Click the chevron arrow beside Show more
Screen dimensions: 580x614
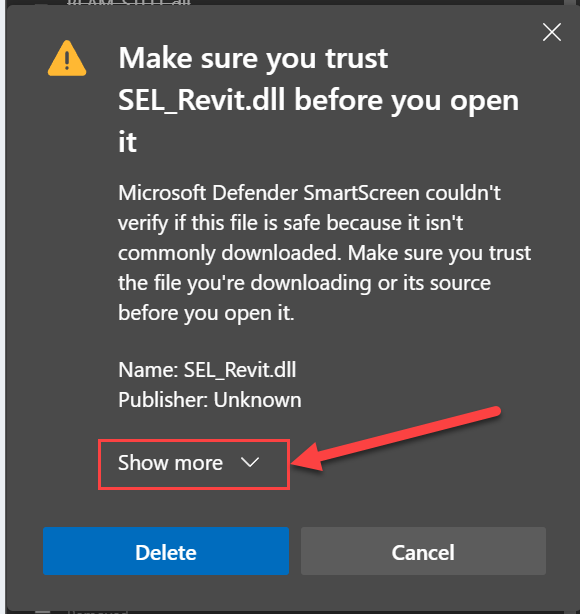point(250,462)
